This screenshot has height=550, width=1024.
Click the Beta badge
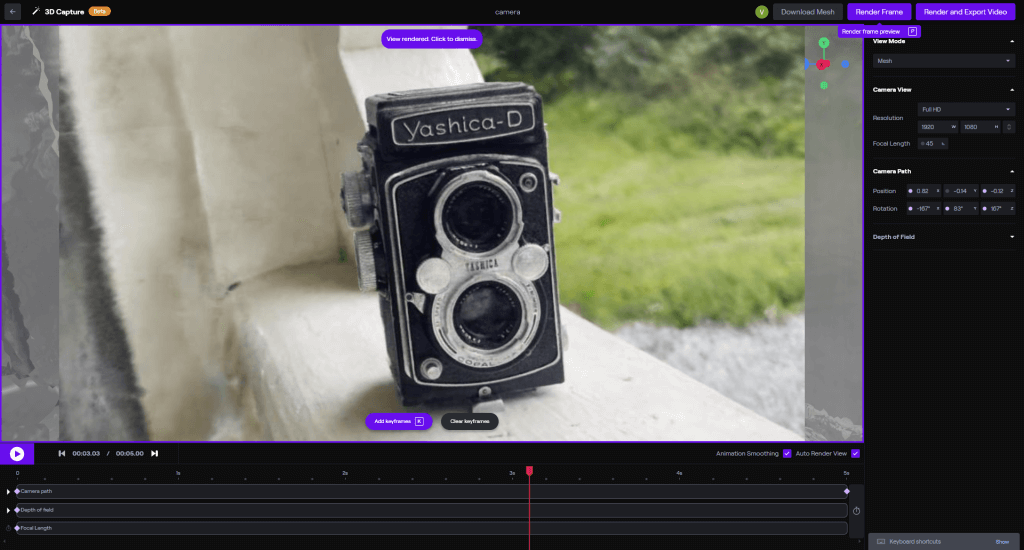[x=99, y=11]
